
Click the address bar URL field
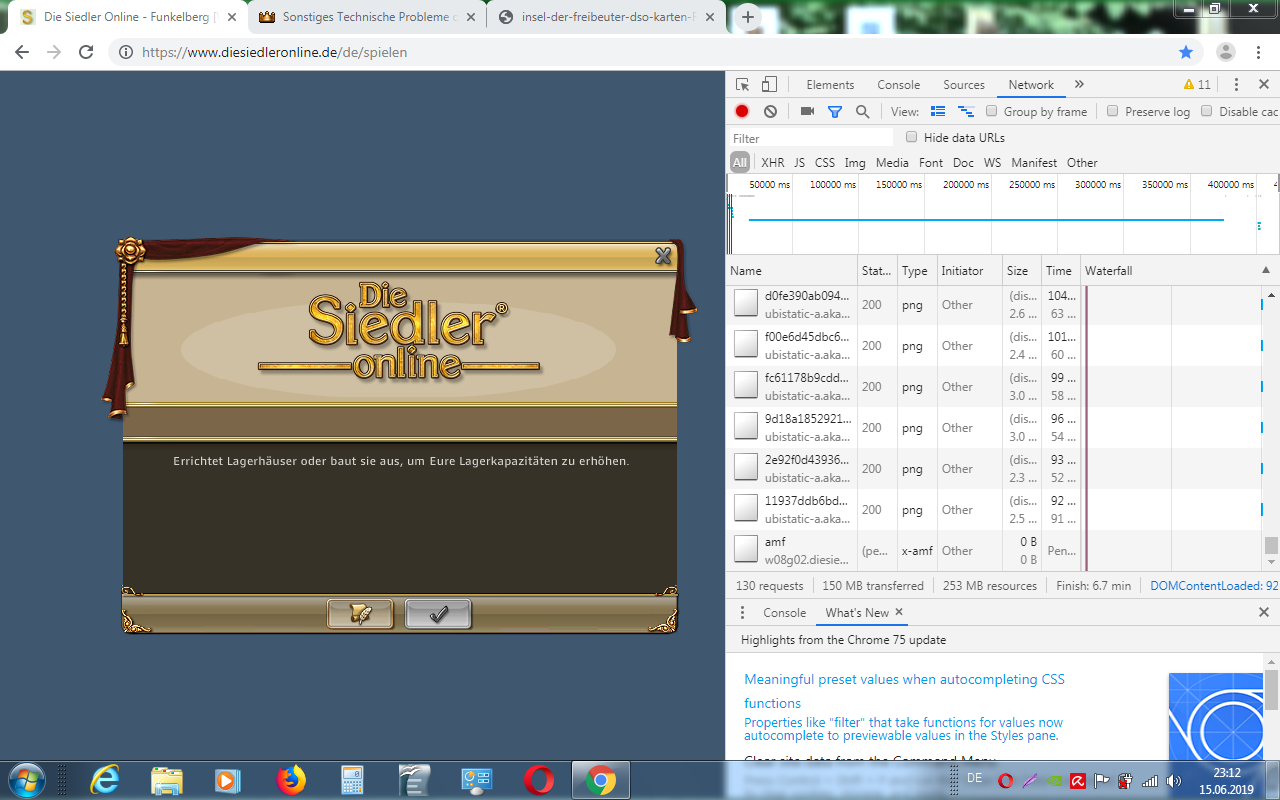click(x=640, y=52)
